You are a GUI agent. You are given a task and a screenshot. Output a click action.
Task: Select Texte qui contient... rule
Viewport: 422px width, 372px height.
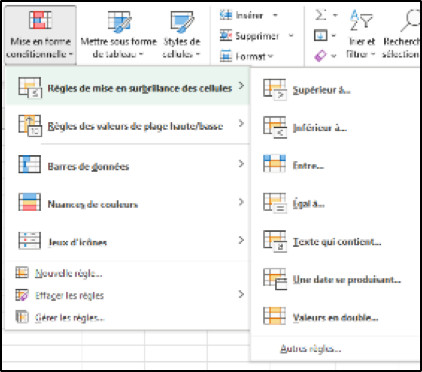tap(336, 241)
